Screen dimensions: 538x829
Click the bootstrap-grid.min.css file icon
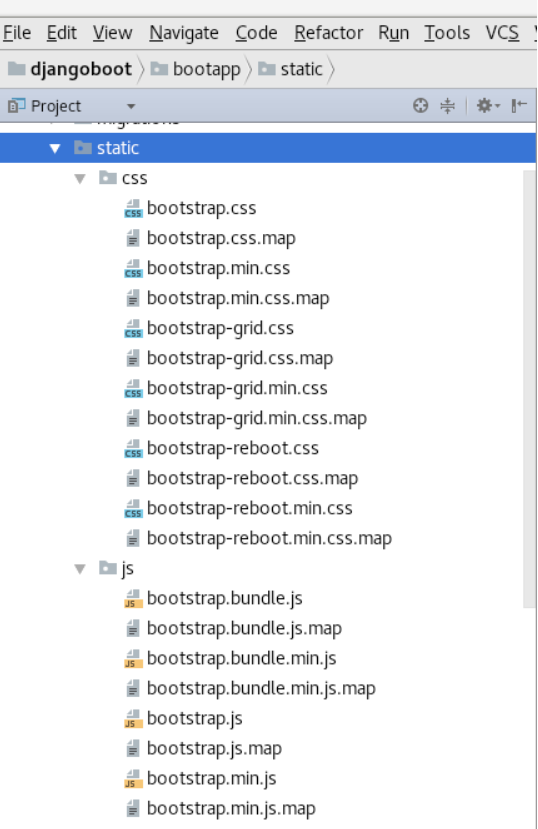(133, 389)
